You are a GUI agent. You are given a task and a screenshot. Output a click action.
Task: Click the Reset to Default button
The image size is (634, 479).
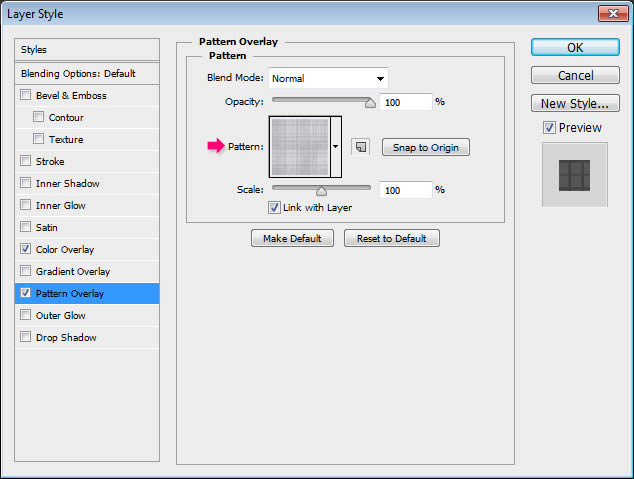tap(392, 238)
